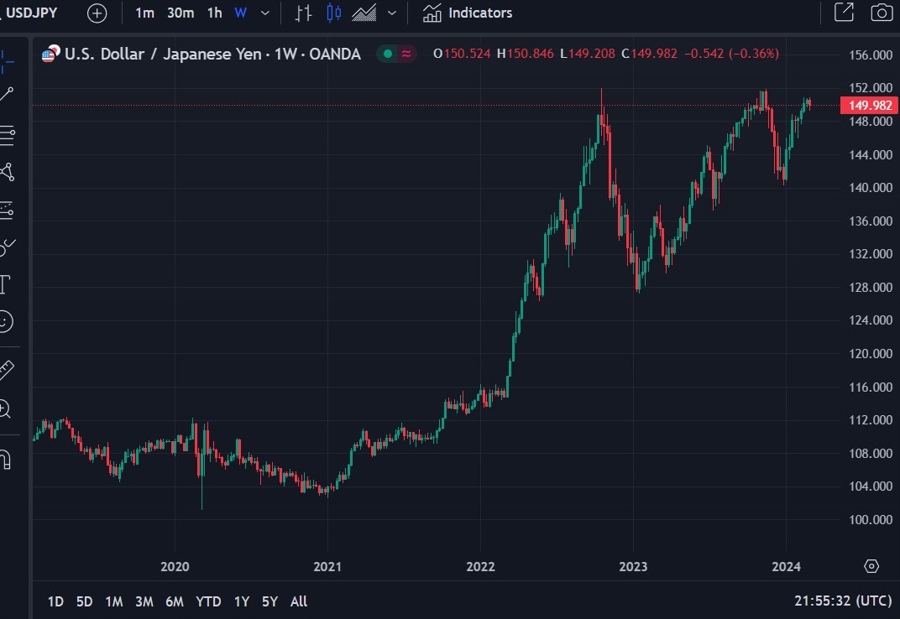
Task: Click the 5Y date range button
Action: coord(270,601)
